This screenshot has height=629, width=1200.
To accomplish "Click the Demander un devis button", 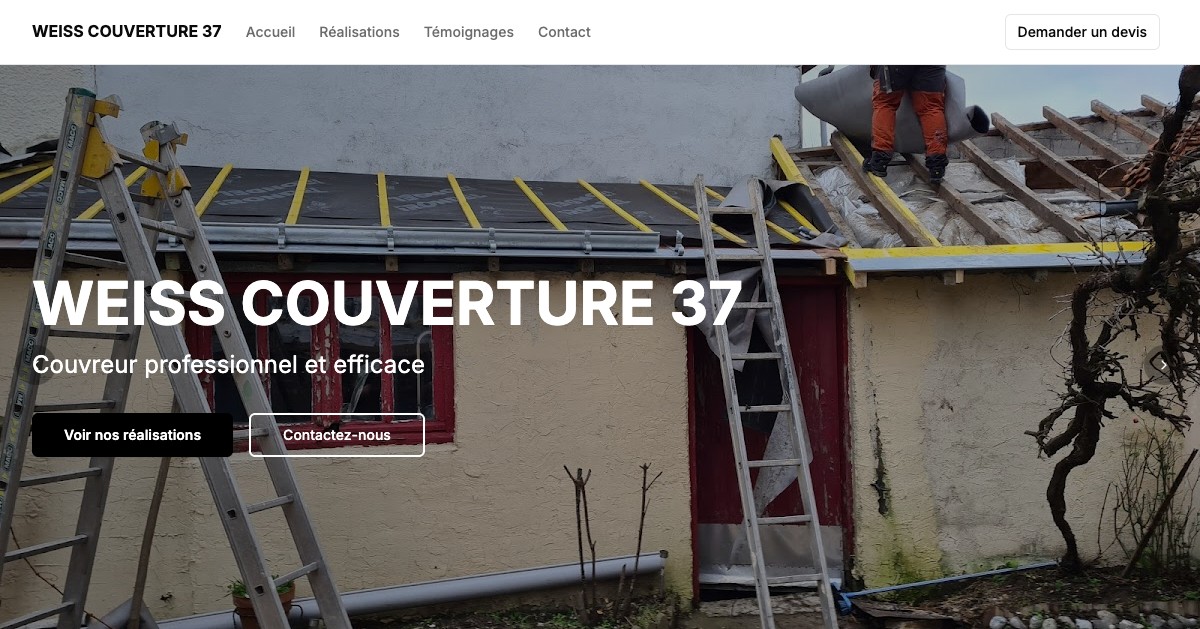I will coord(1082,32).
